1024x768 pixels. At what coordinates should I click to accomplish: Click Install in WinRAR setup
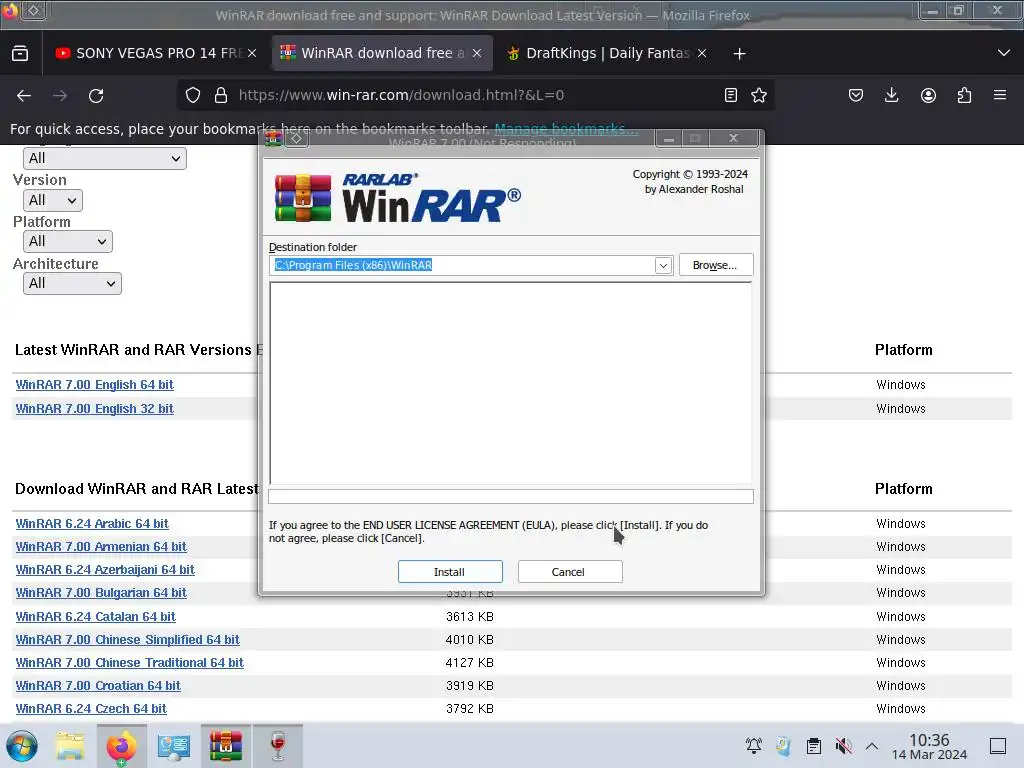point(450,571)
